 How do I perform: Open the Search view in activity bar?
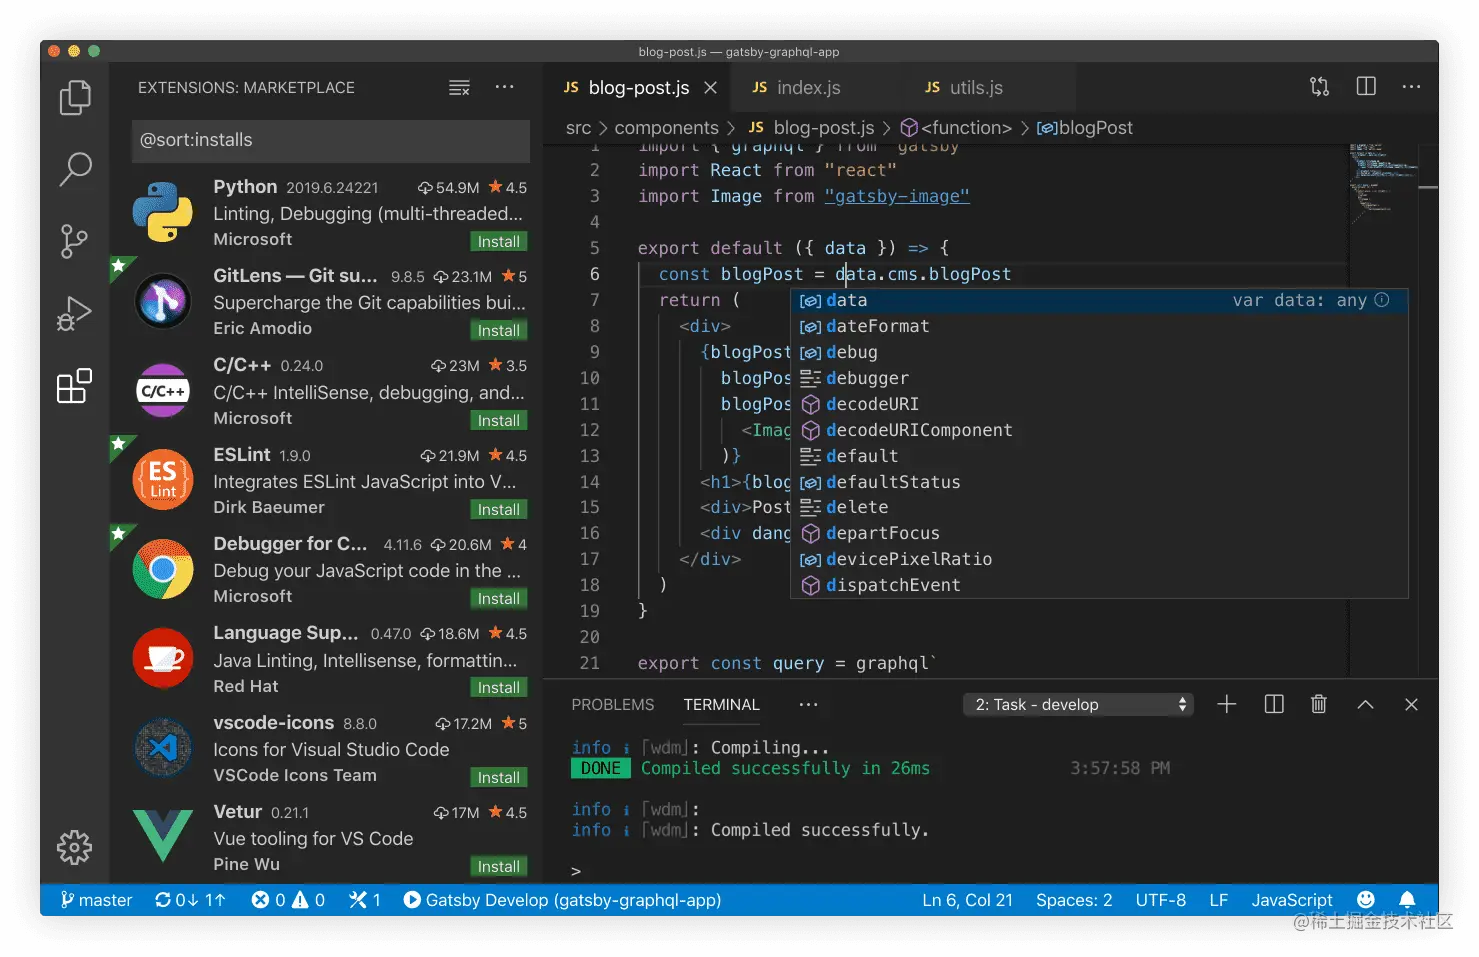(x=75, y=169)
